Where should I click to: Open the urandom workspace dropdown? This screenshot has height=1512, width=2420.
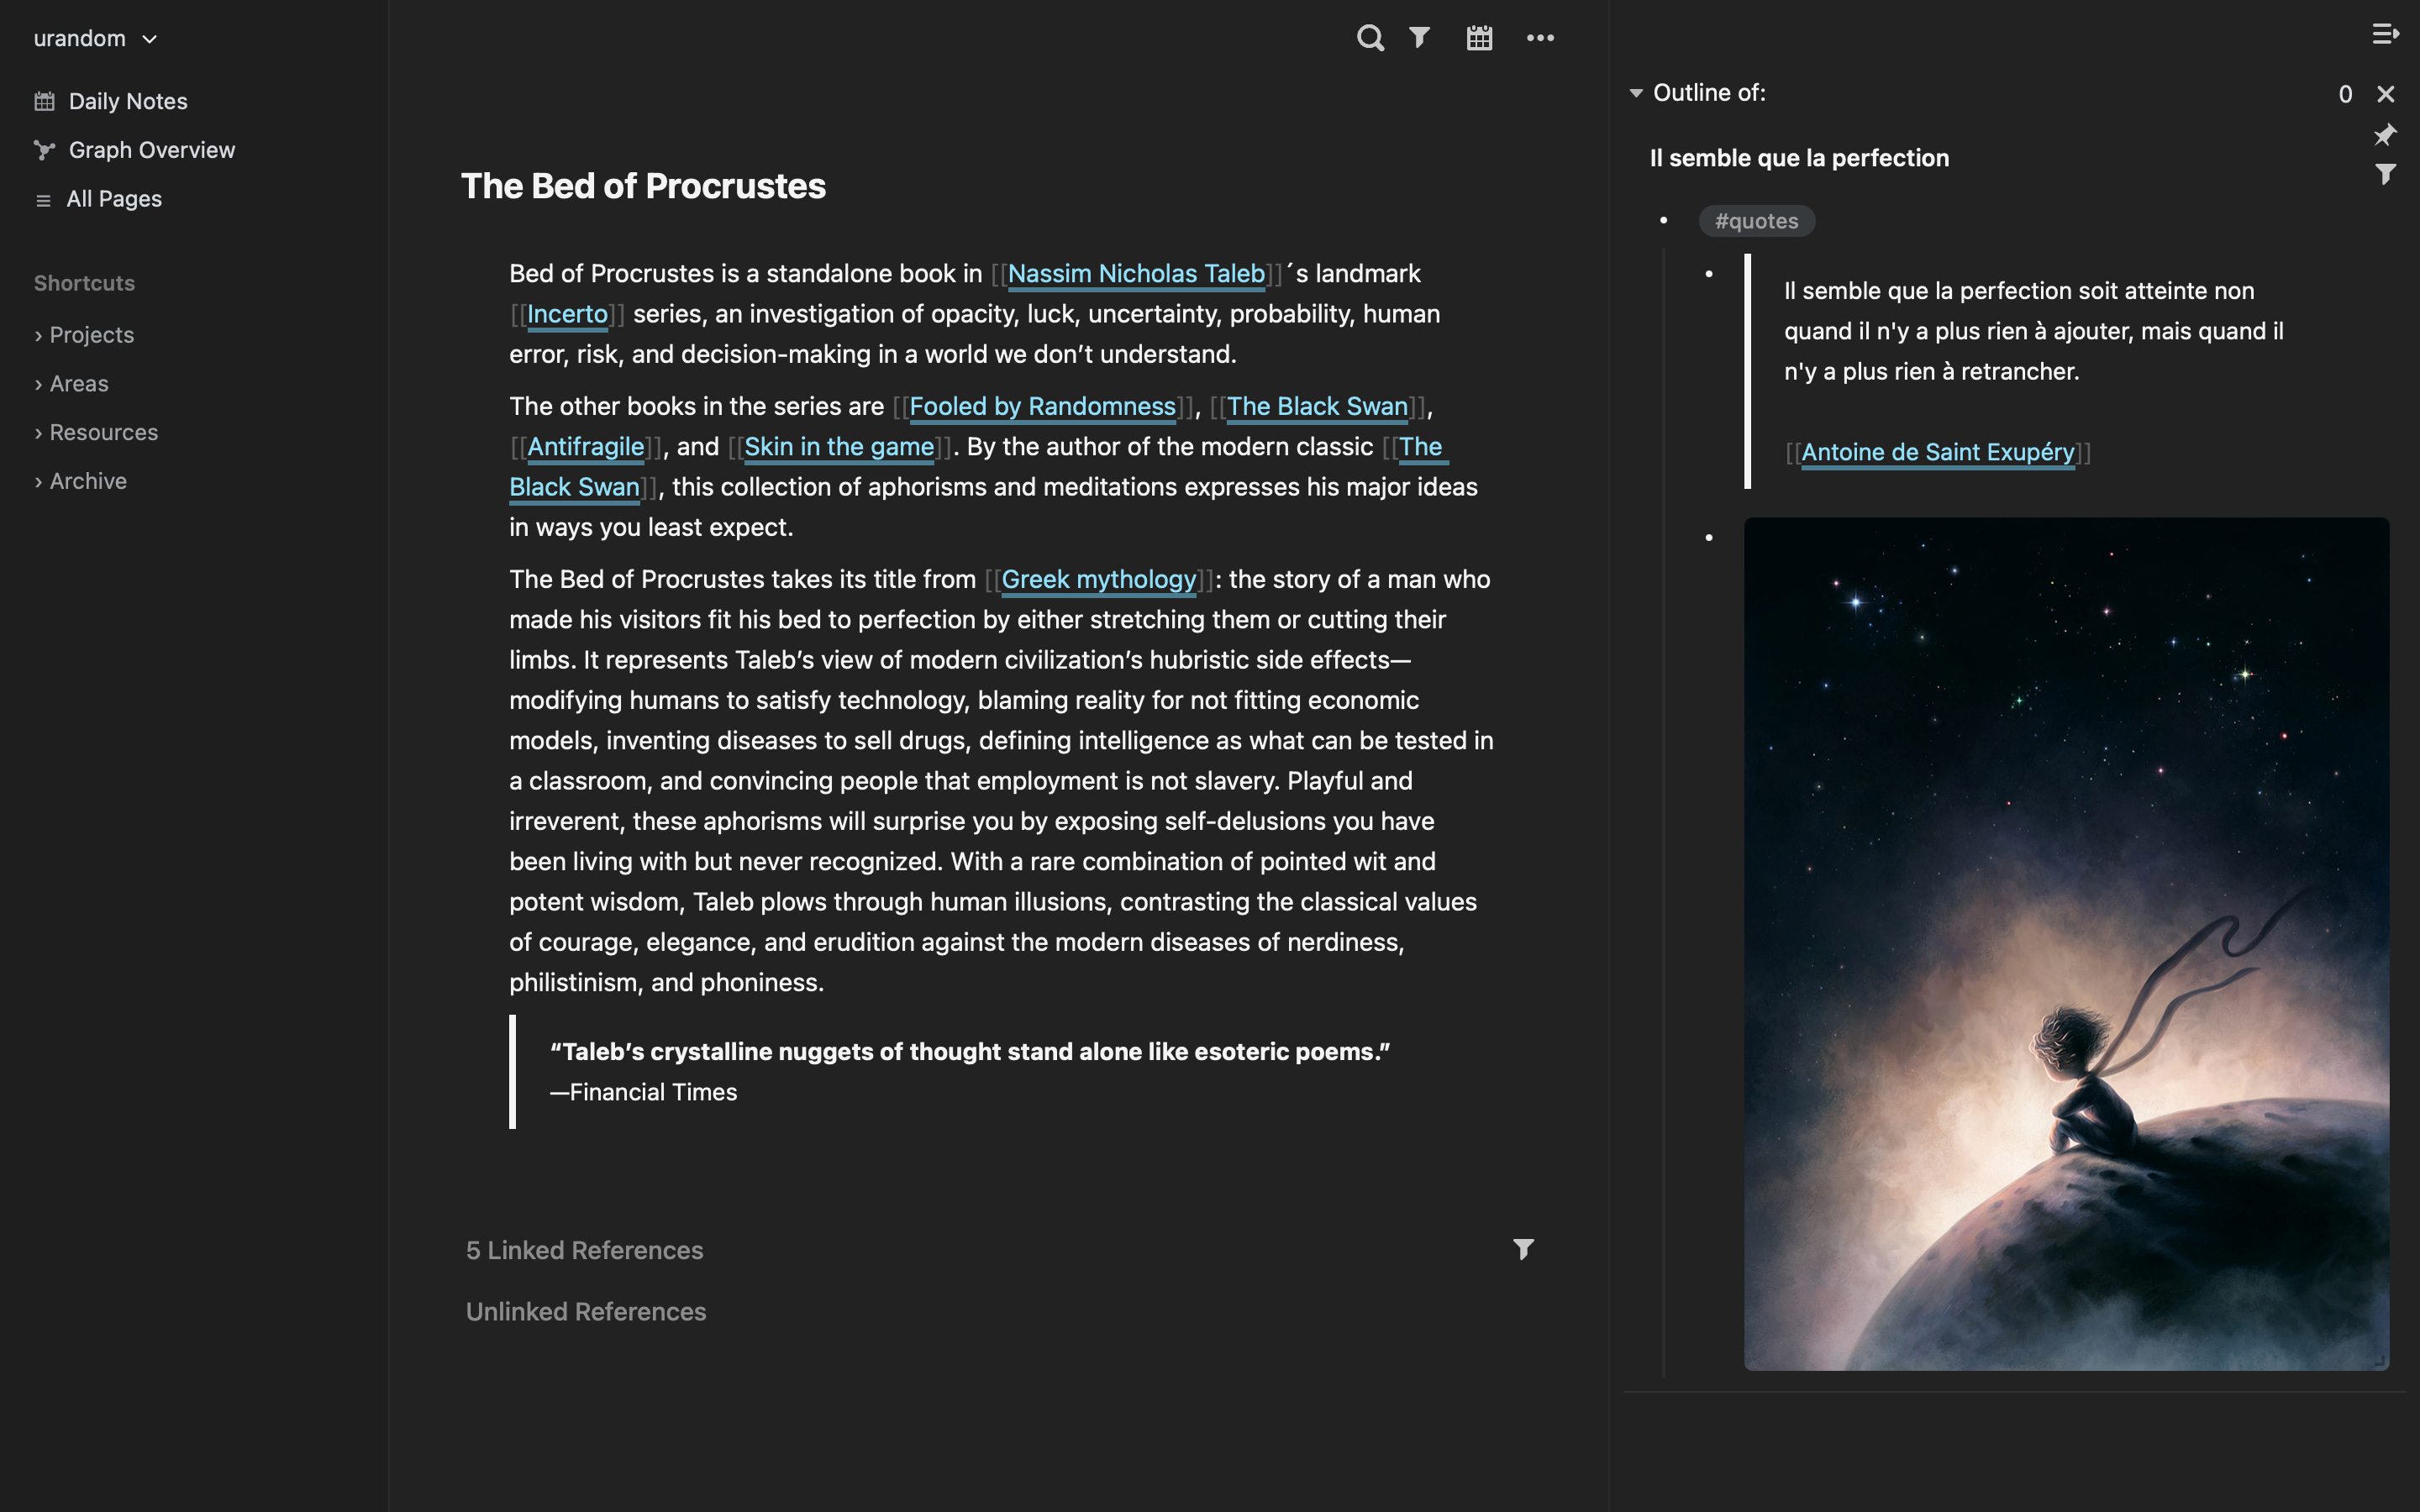click(x=97, y=38)
